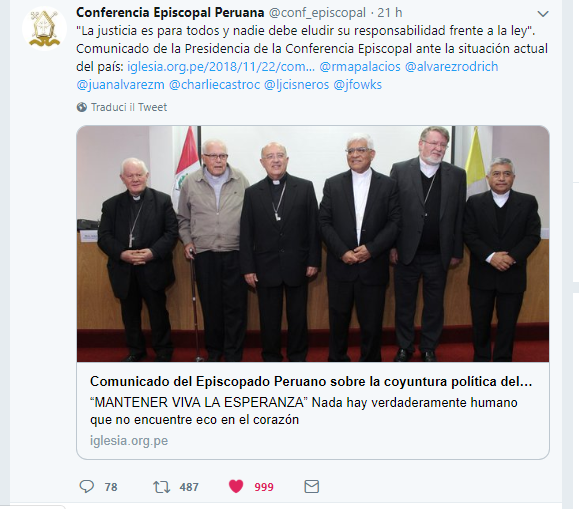The height and width of the screenshot is (509, 579).
Task: Open the @rmapalacios mention
Action: click(x=360, y=66)
